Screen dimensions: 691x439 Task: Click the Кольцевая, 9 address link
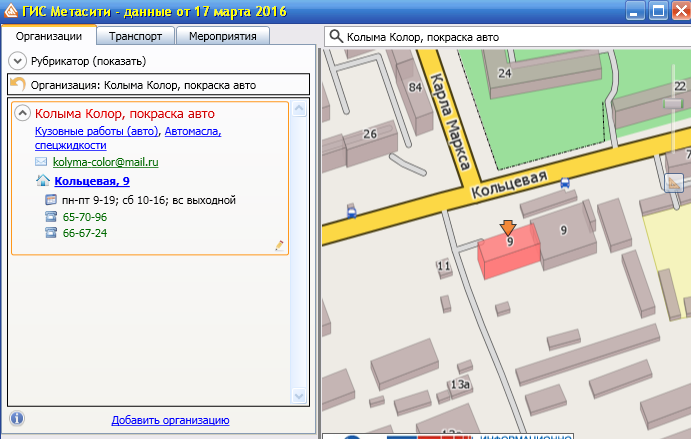point(92,181)
